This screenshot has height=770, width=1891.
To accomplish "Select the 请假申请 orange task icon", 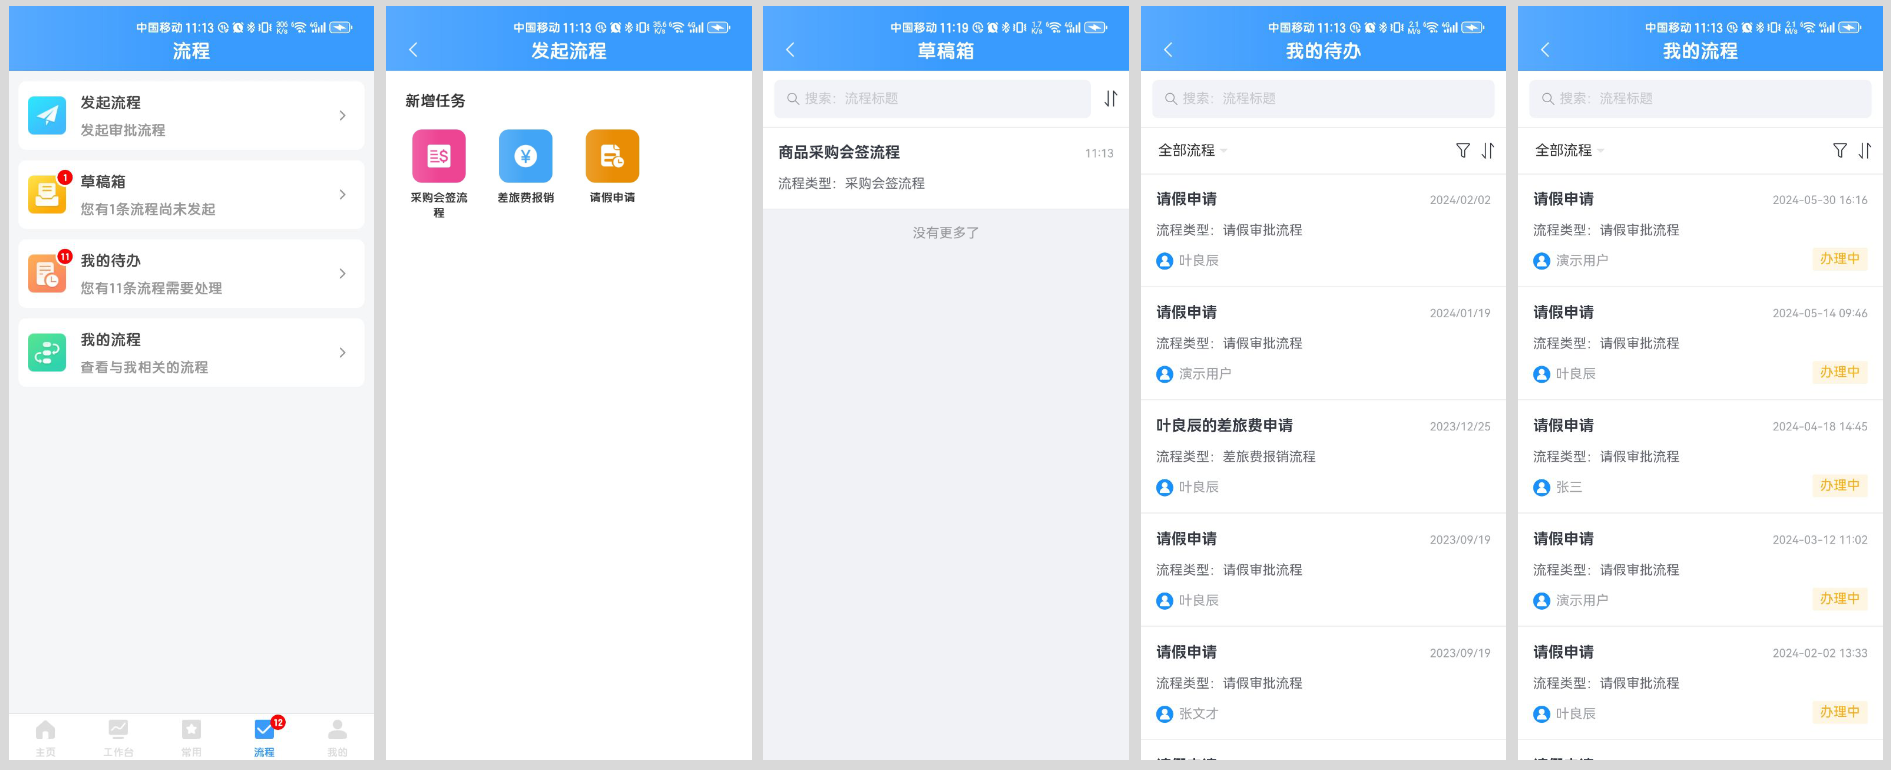I will click(612, 156).
